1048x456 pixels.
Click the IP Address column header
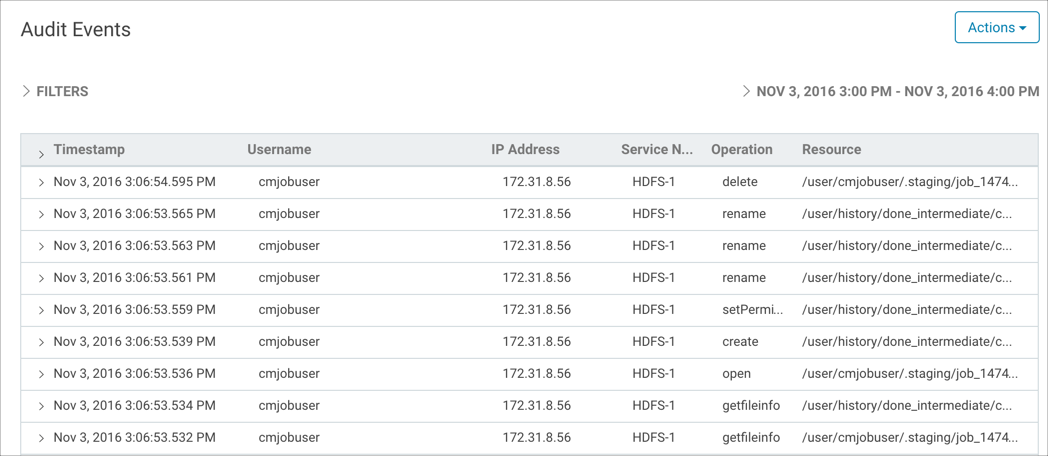pyautogui.click(x=525, y=149)
